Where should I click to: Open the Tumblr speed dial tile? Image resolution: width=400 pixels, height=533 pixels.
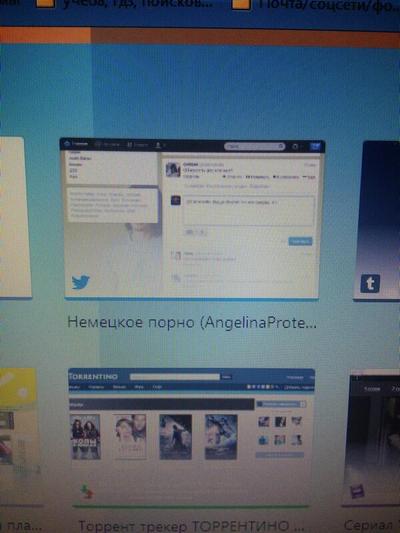377,220
